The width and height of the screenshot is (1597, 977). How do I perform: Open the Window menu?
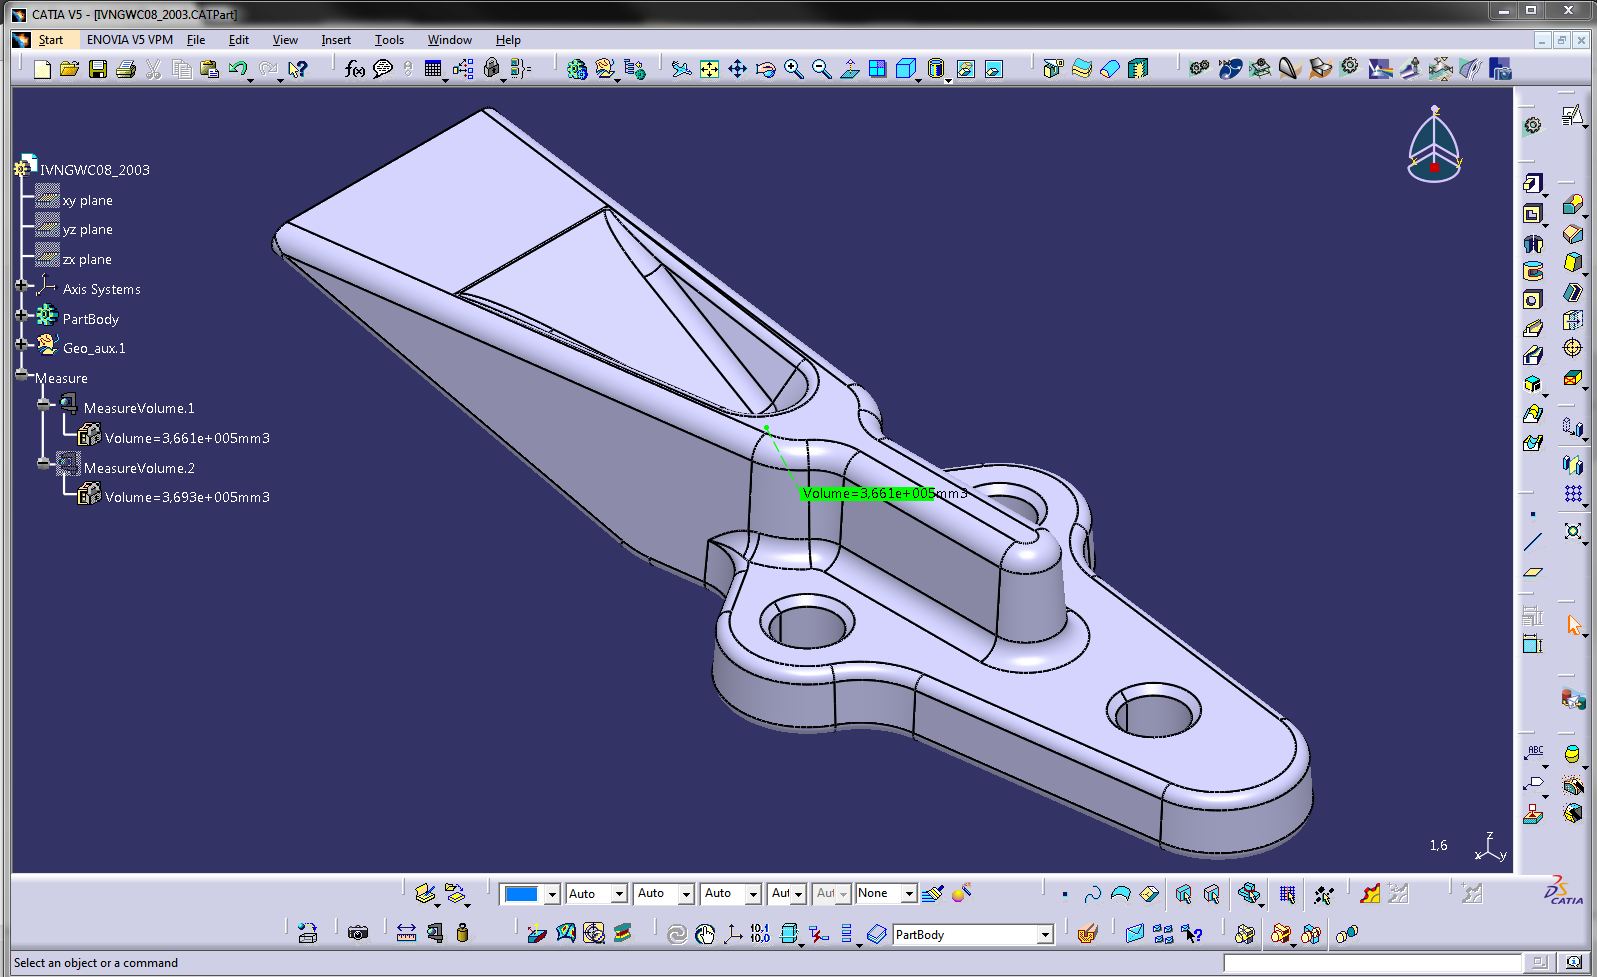[x=450, y=40]
